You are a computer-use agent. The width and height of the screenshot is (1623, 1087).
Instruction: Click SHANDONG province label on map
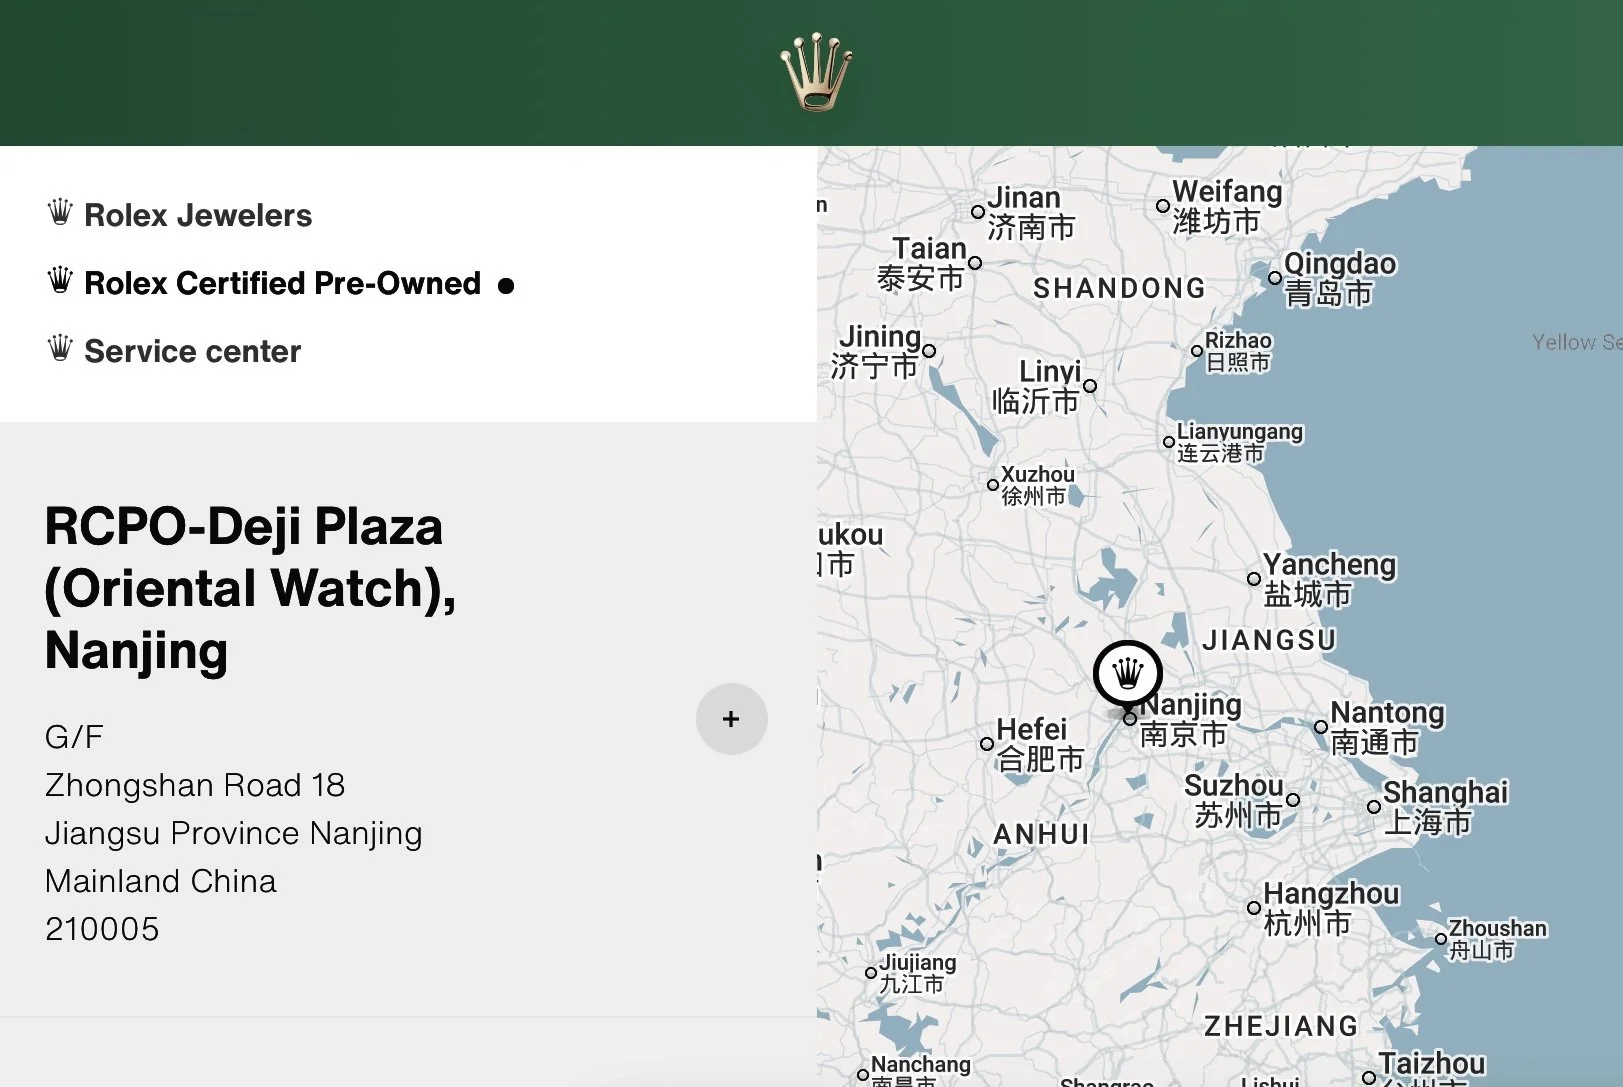coord(1119,288)
